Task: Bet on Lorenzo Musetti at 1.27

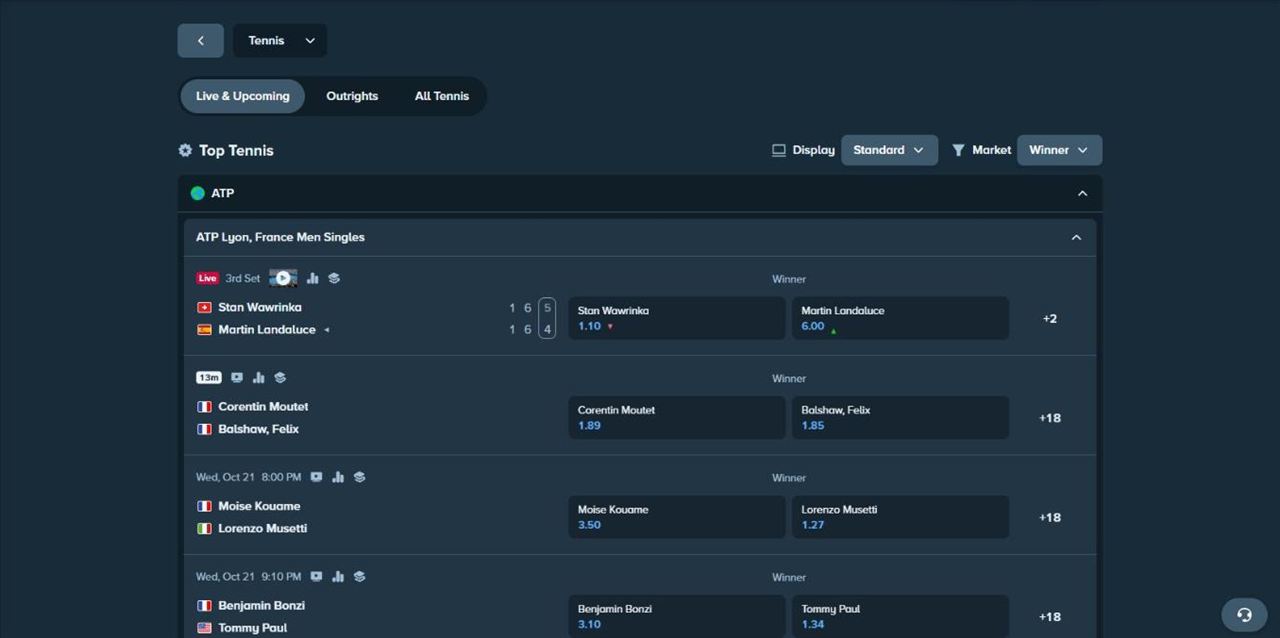Action: (900, 517)
